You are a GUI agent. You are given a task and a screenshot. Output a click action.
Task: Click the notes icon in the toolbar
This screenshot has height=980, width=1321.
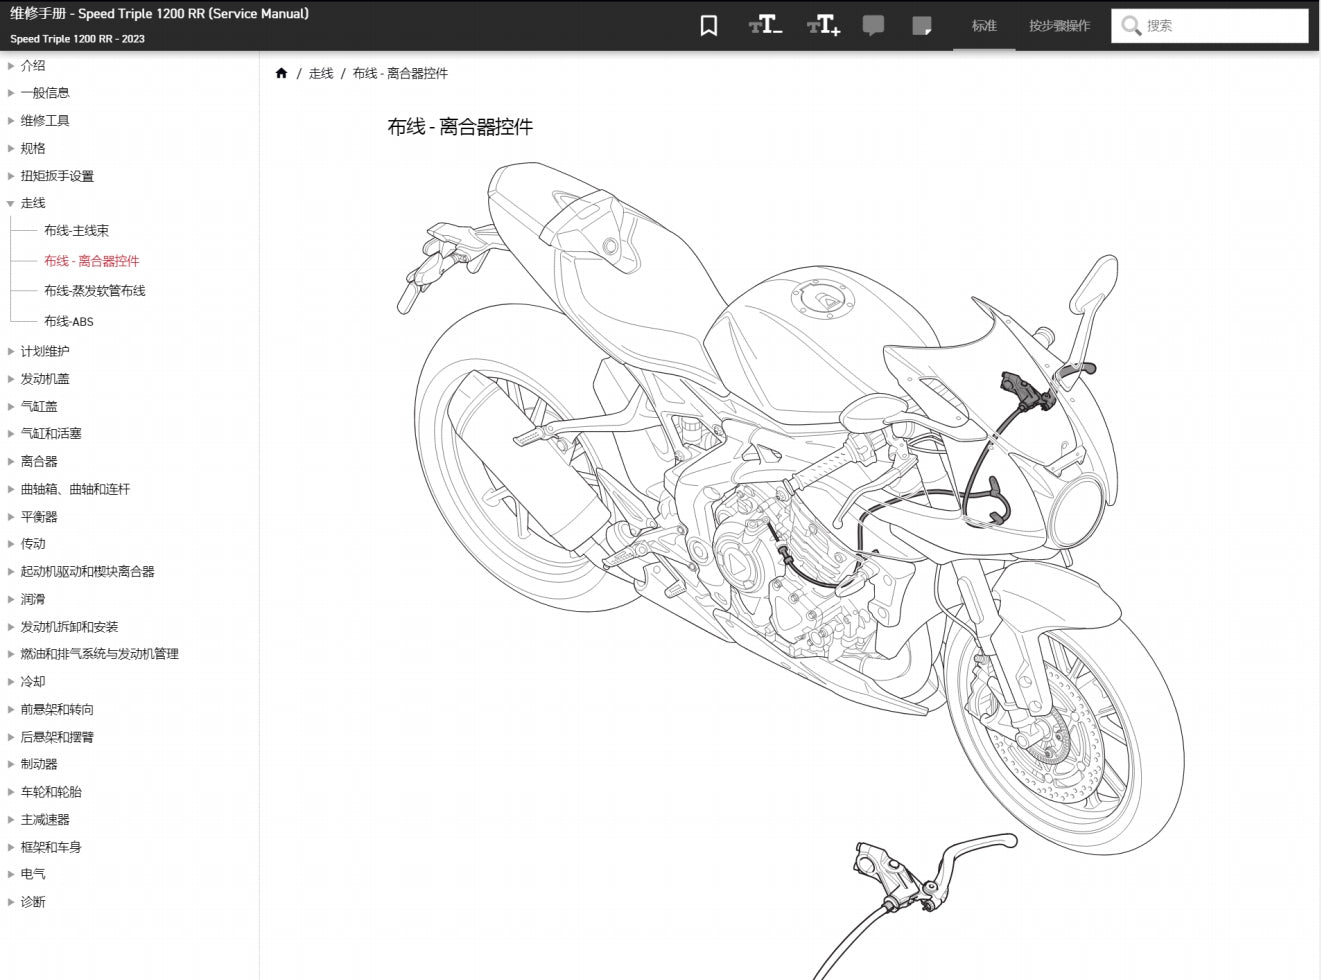pos(921,25)
